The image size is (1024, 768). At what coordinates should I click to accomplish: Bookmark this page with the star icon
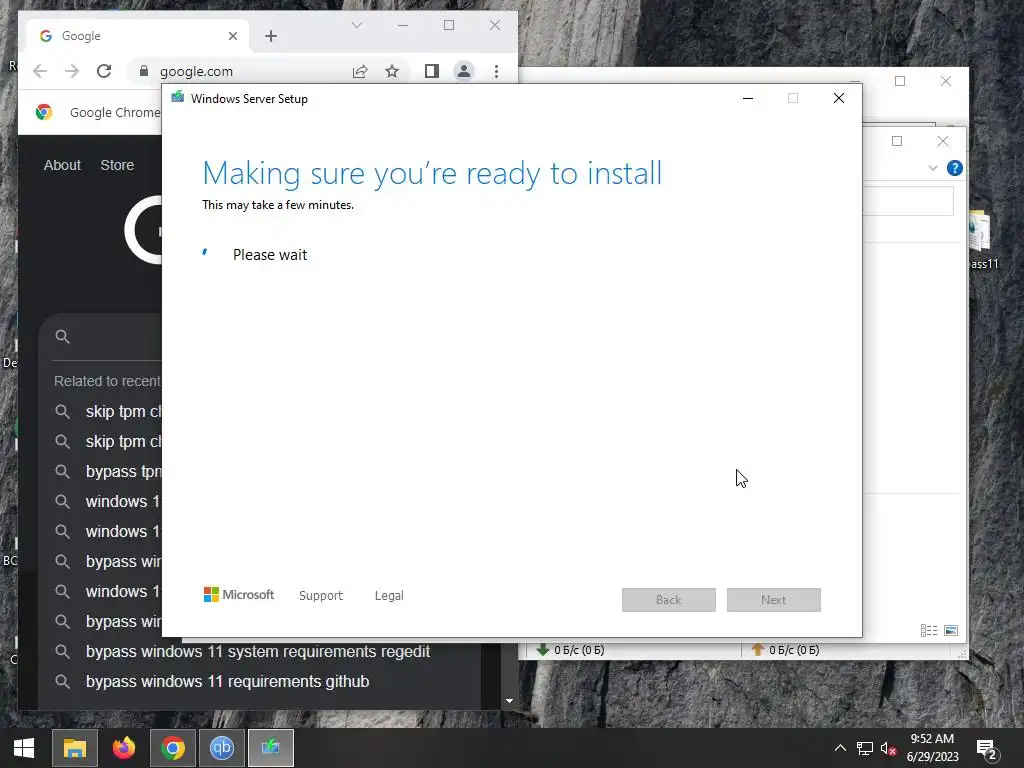[x=392, y=71]
